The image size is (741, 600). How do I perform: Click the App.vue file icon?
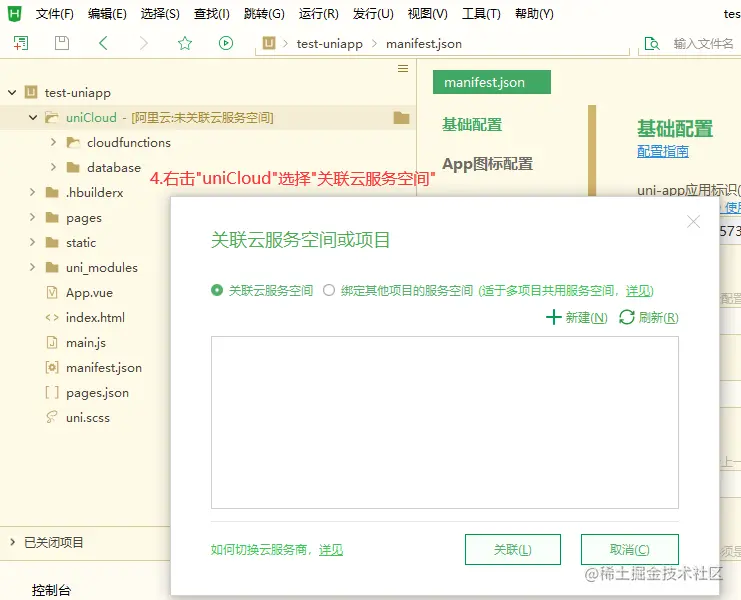coord(52,292)
